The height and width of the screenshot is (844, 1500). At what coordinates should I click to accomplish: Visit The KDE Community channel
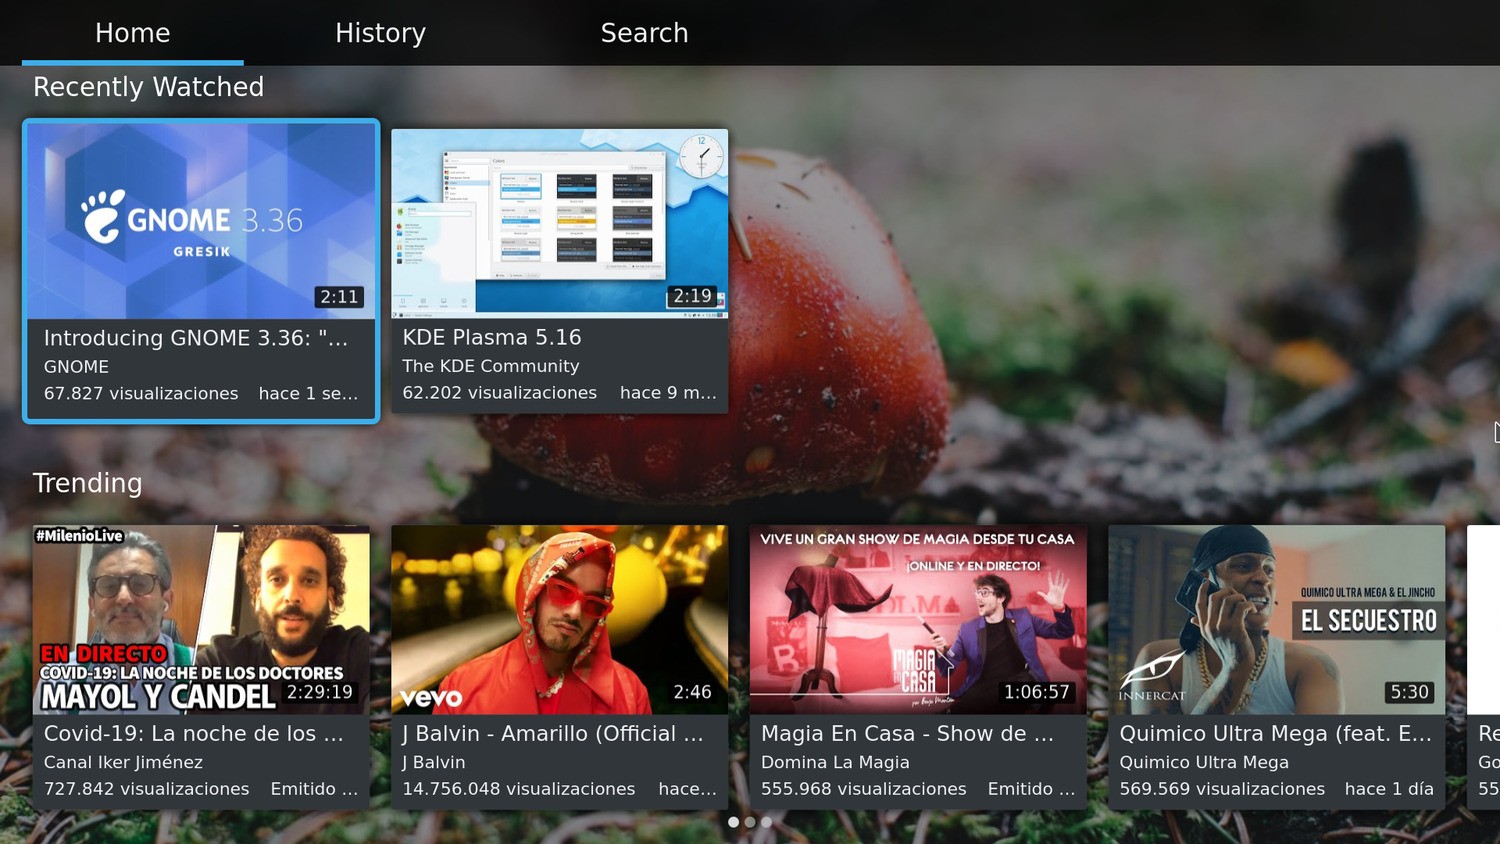click(490, 366)
